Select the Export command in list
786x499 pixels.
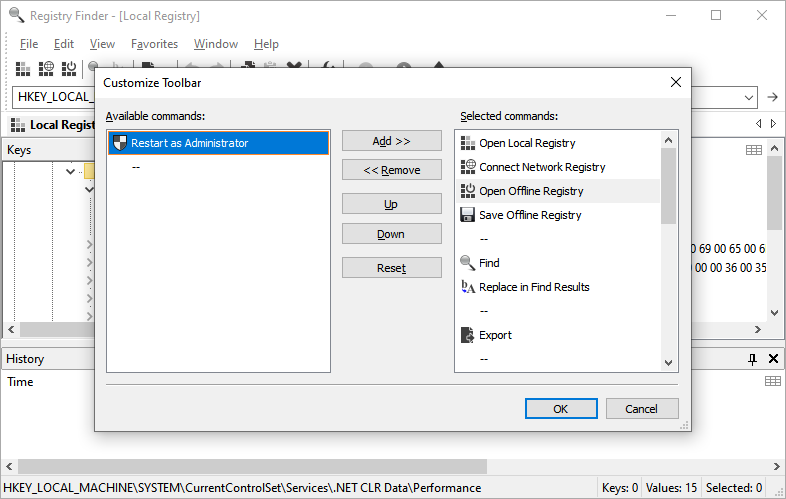(x=558, y=335)
